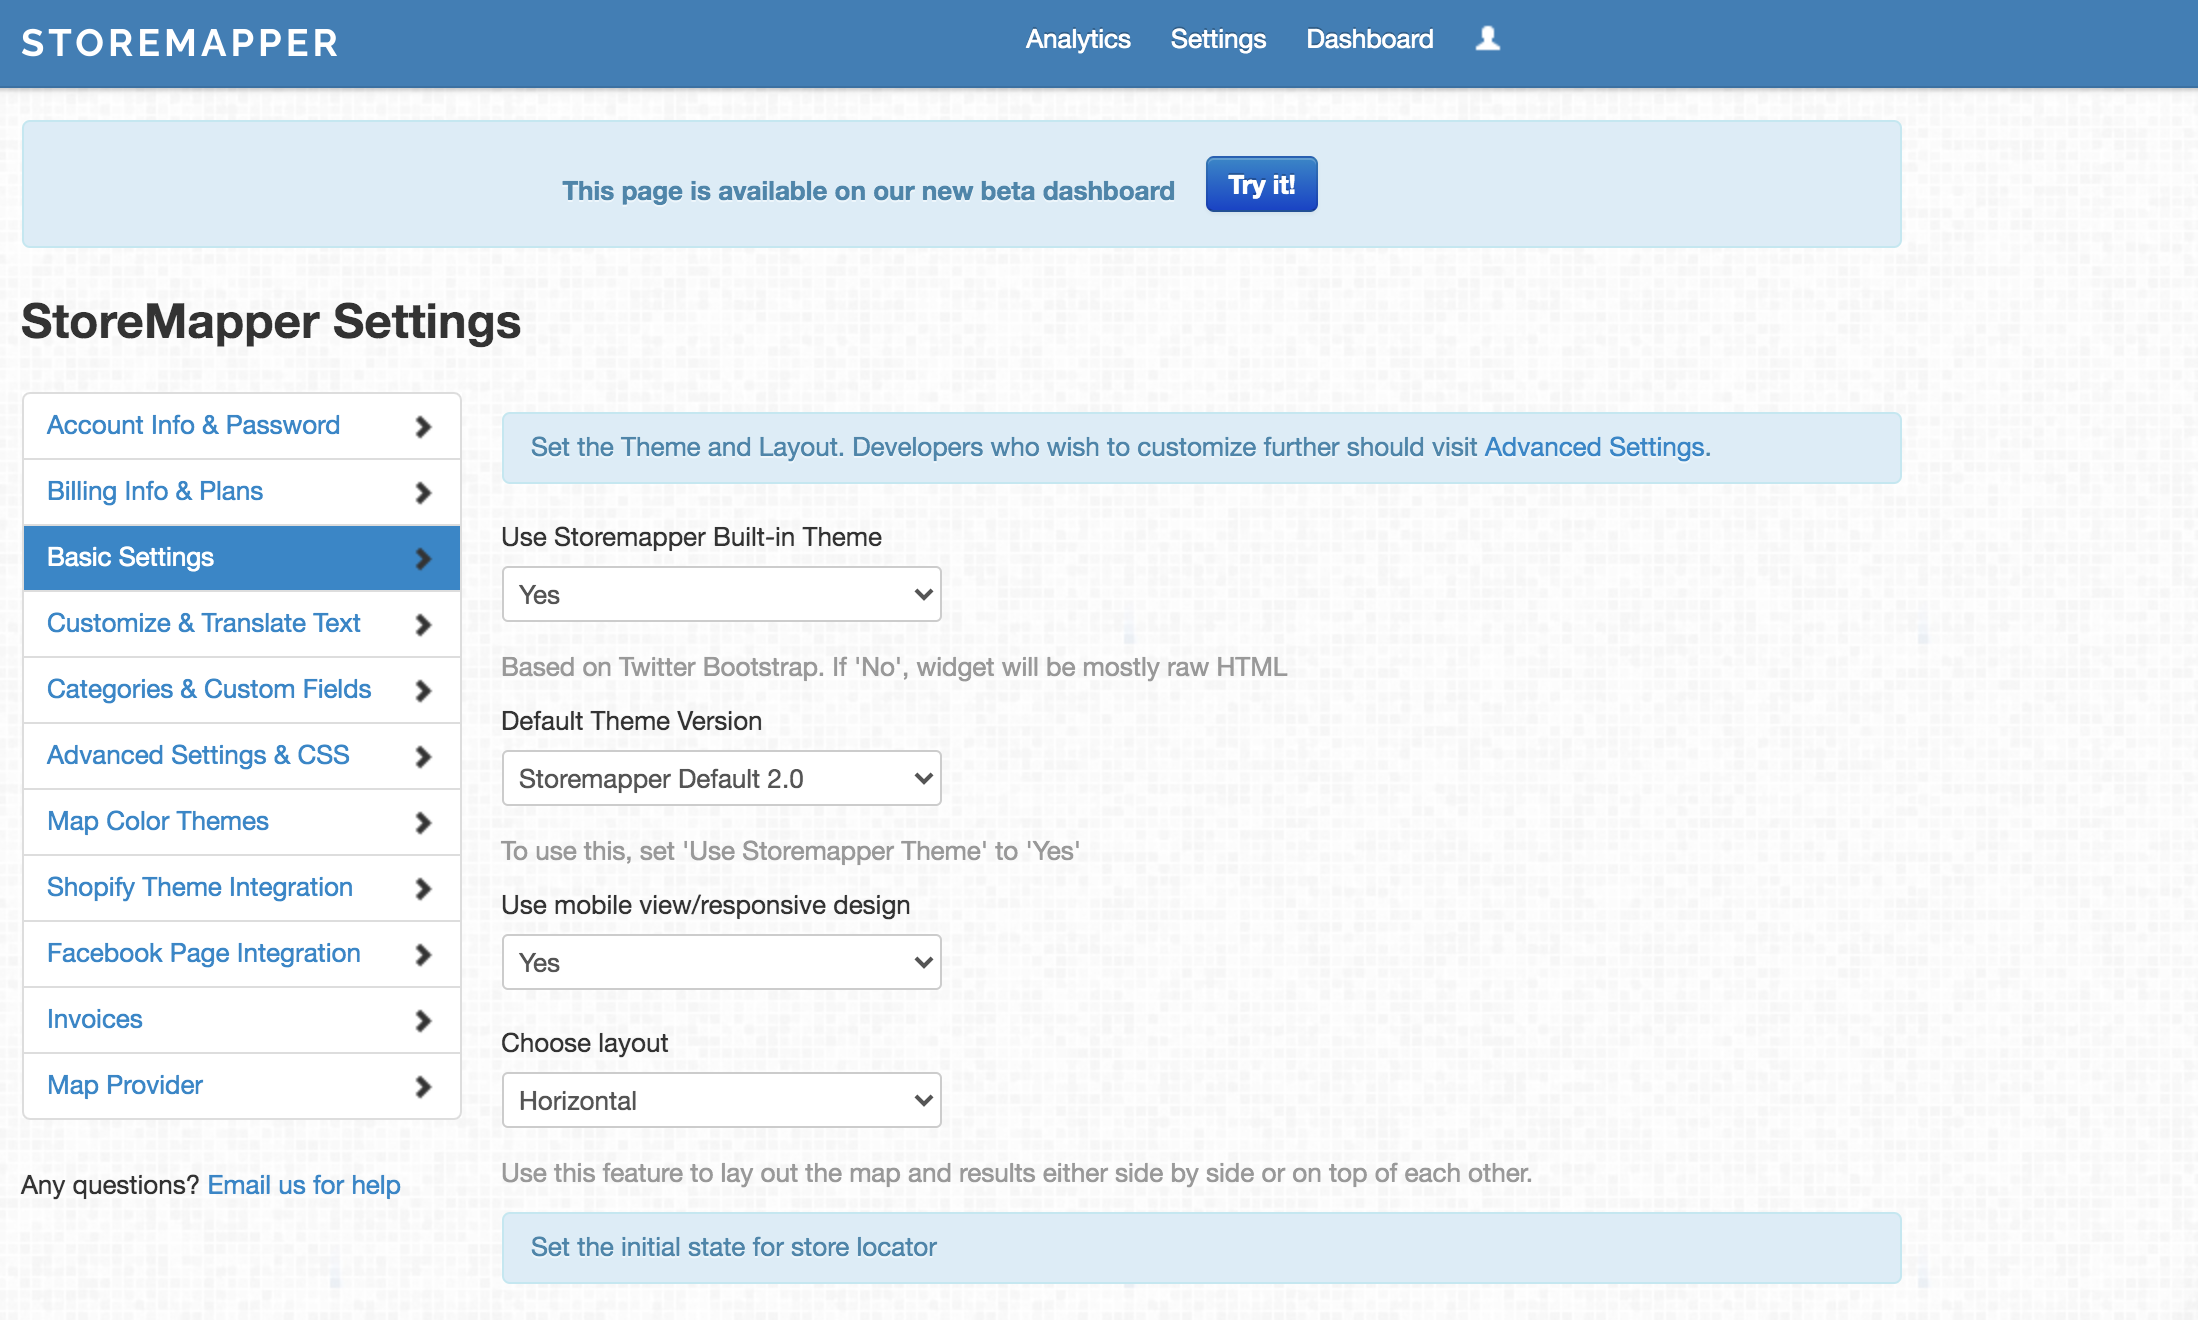
Task: Open Shopify Theme Integration section
Action: 241,888
